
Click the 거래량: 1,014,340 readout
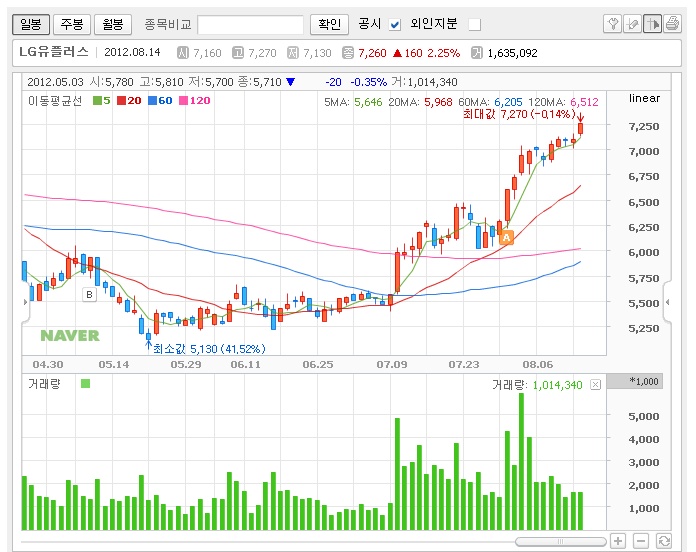coord(537,385)
